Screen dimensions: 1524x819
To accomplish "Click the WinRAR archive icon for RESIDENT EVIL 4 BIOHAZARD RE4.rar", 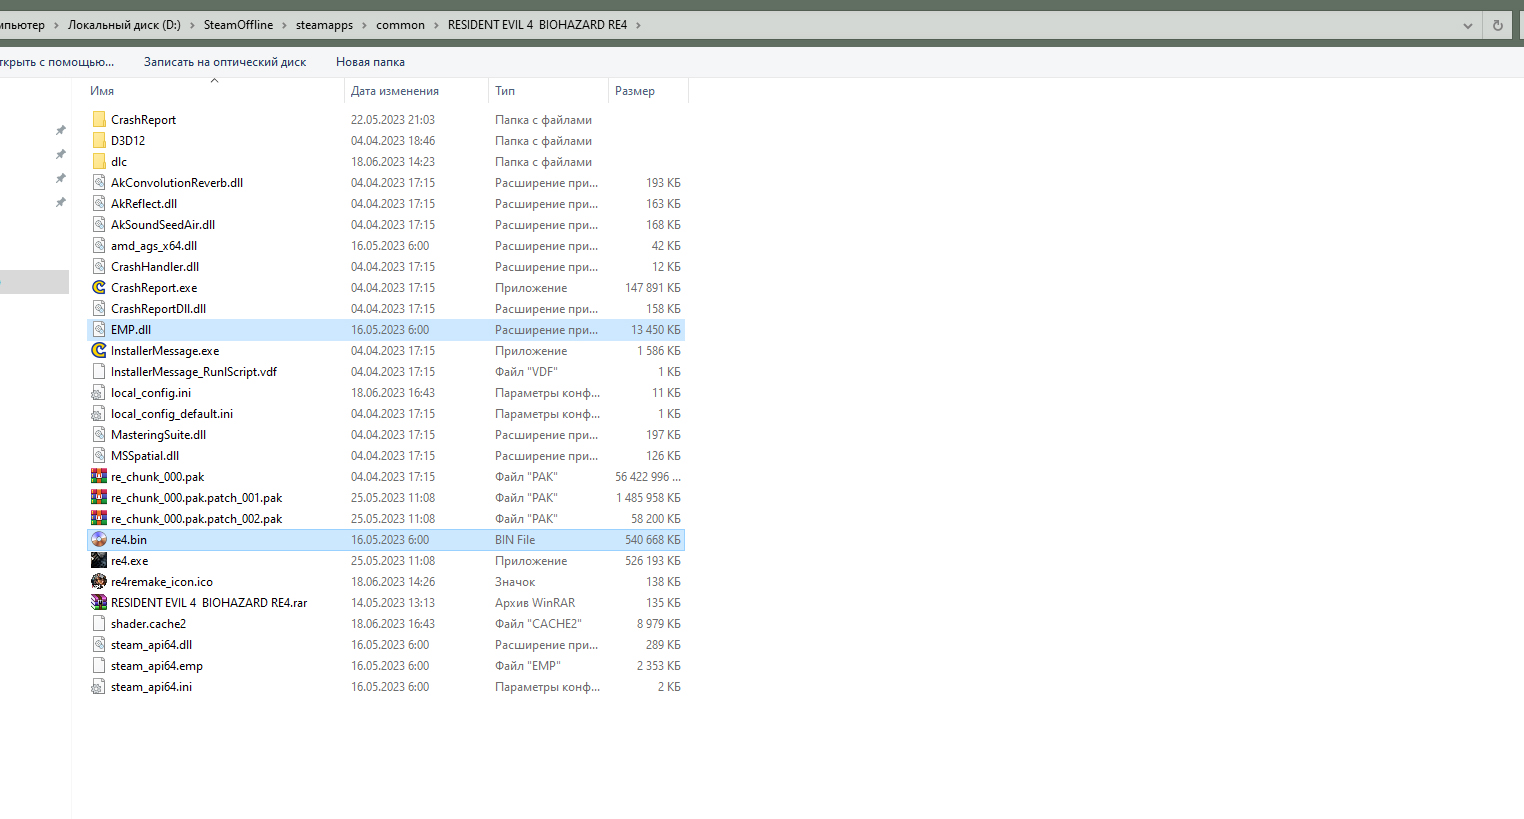I will pyautogui.click(x=99, y=603).
